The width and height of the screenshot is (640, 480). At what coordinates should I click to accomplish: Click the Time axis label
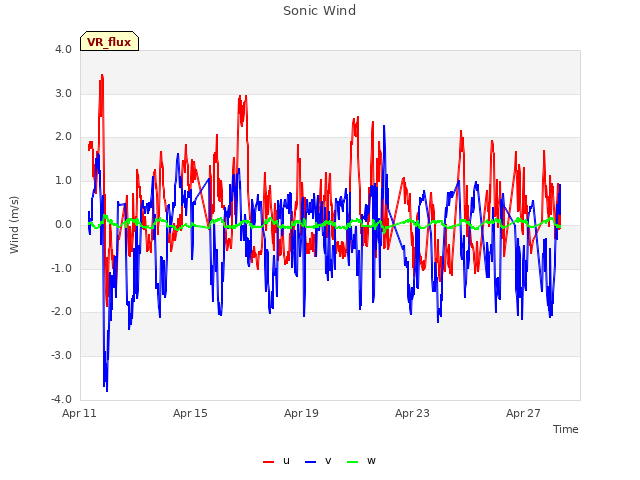pyautogui.click(x=565, y=429)
